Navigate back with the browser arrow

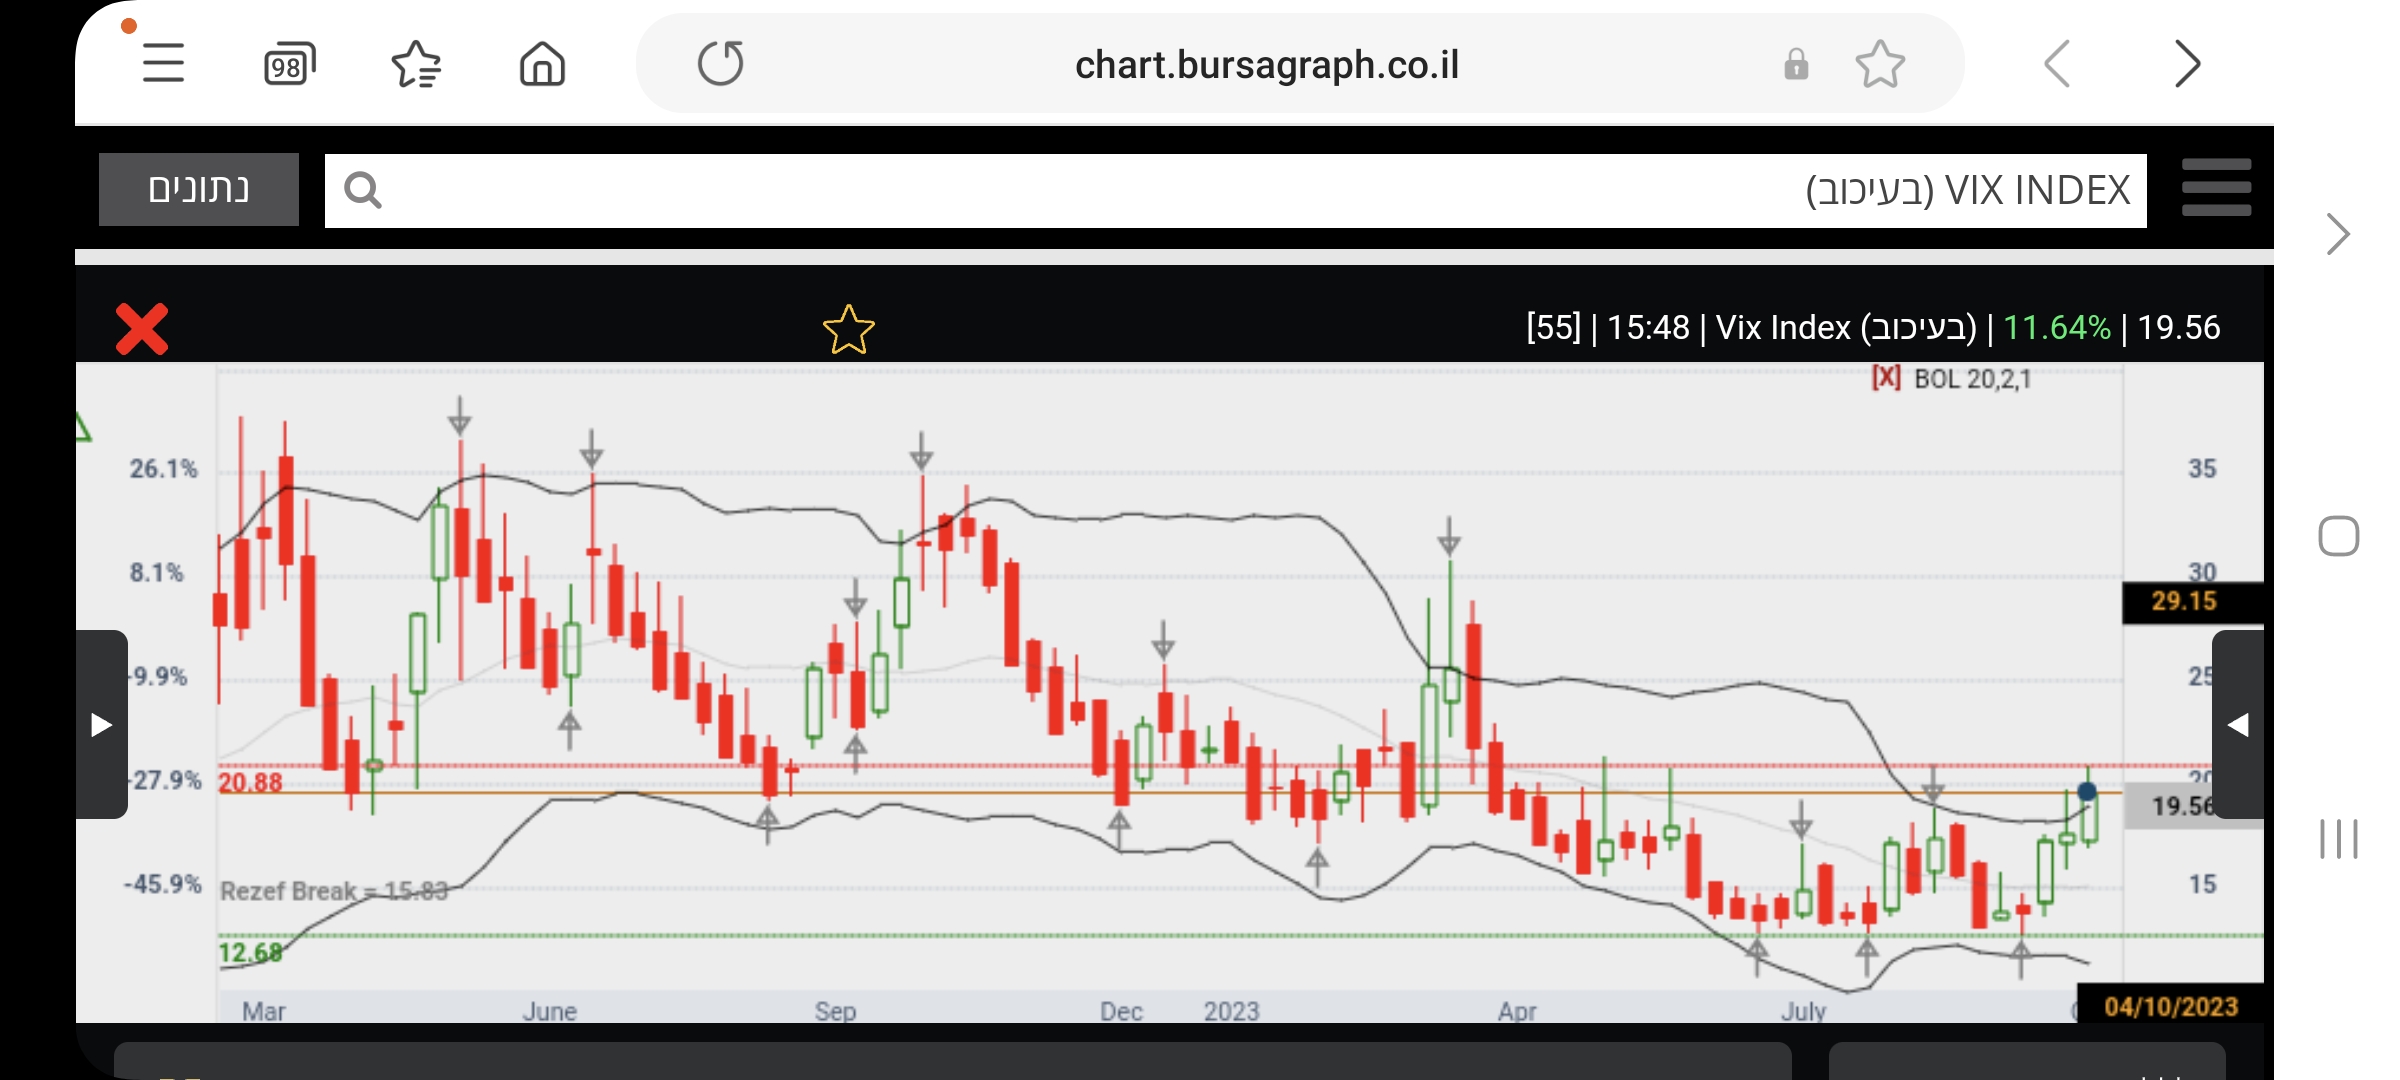pos(2057,65)
